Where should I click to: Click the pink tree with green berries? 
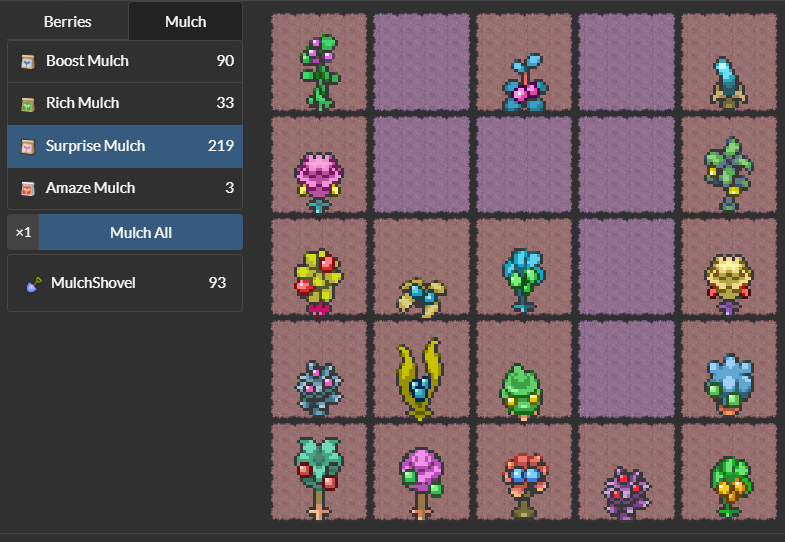pos(421,483)
